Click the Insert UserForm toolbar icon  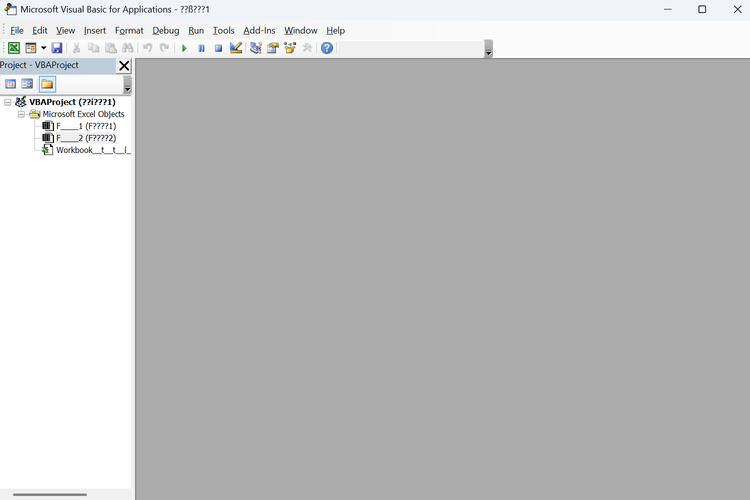point(31,48)
